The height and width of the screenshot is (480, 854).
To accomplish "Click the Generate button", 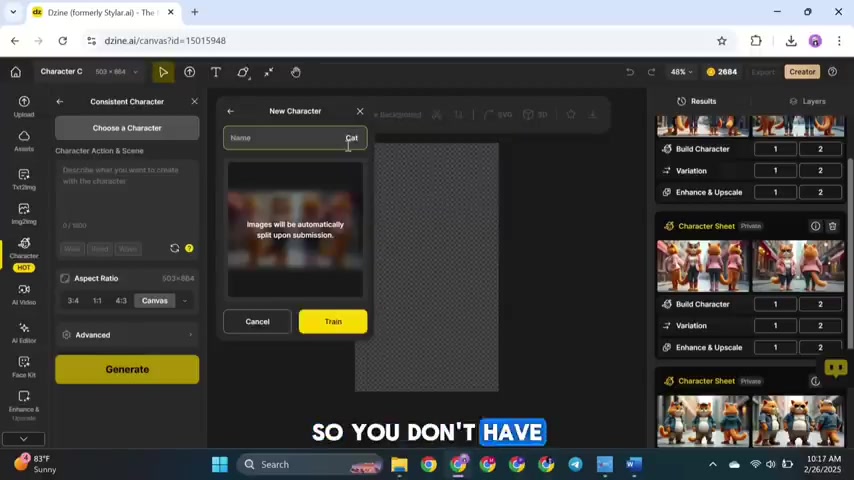I will coord(127,369).
